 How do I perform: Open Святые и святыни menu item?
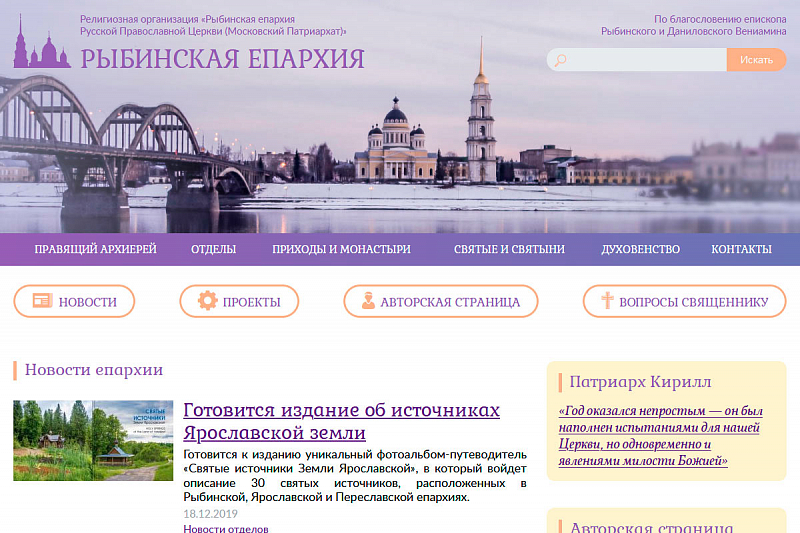(509, 249)
